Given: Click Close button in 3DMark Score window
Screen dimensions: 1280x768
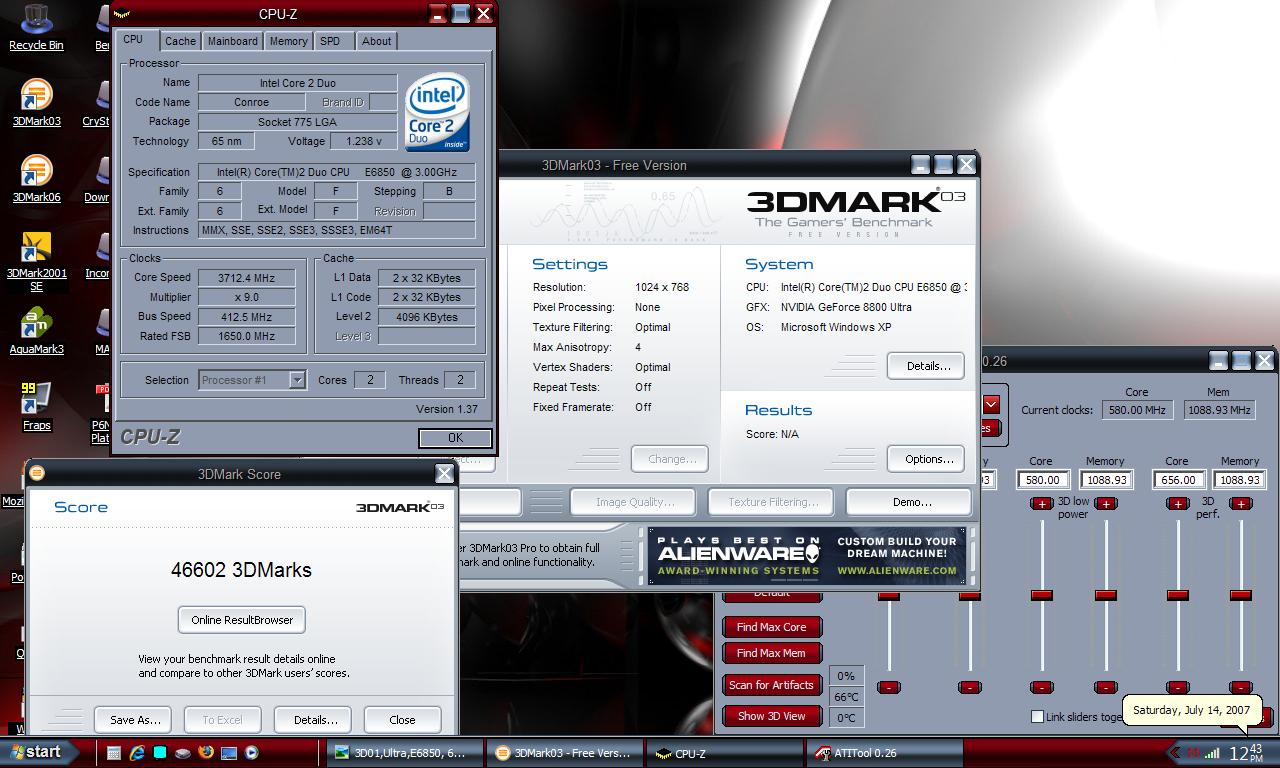Looking at the screenshot, I should point(402,720).
